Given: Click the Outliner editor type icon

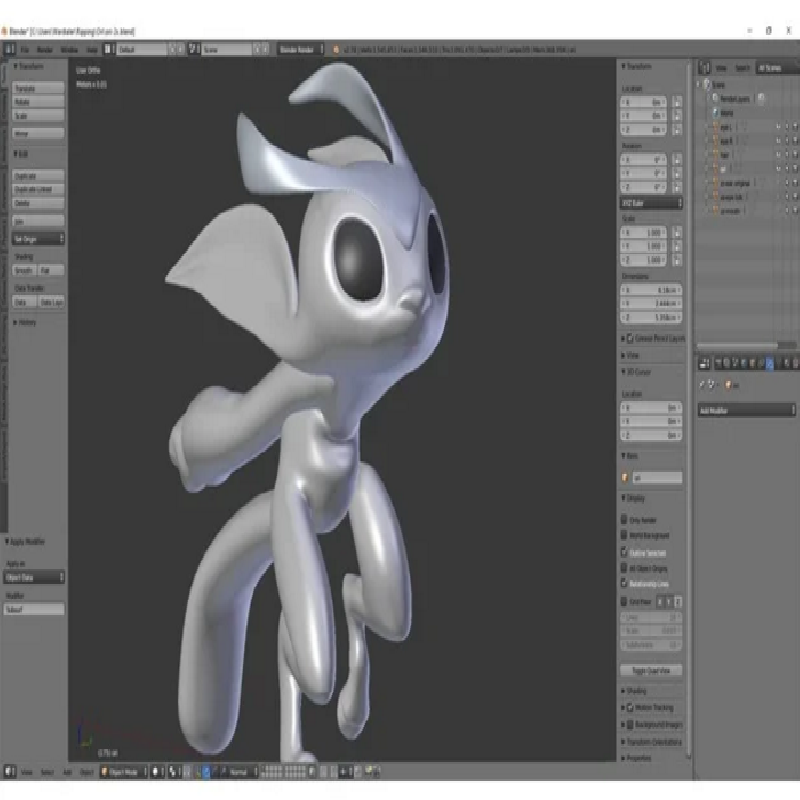Looking at the screenshot, I should (x=705, y=67).
